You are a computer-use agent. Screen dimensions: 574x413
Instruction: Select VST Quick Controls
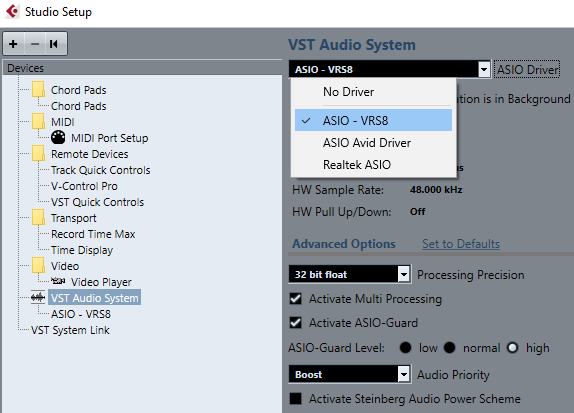pos(97,202)
